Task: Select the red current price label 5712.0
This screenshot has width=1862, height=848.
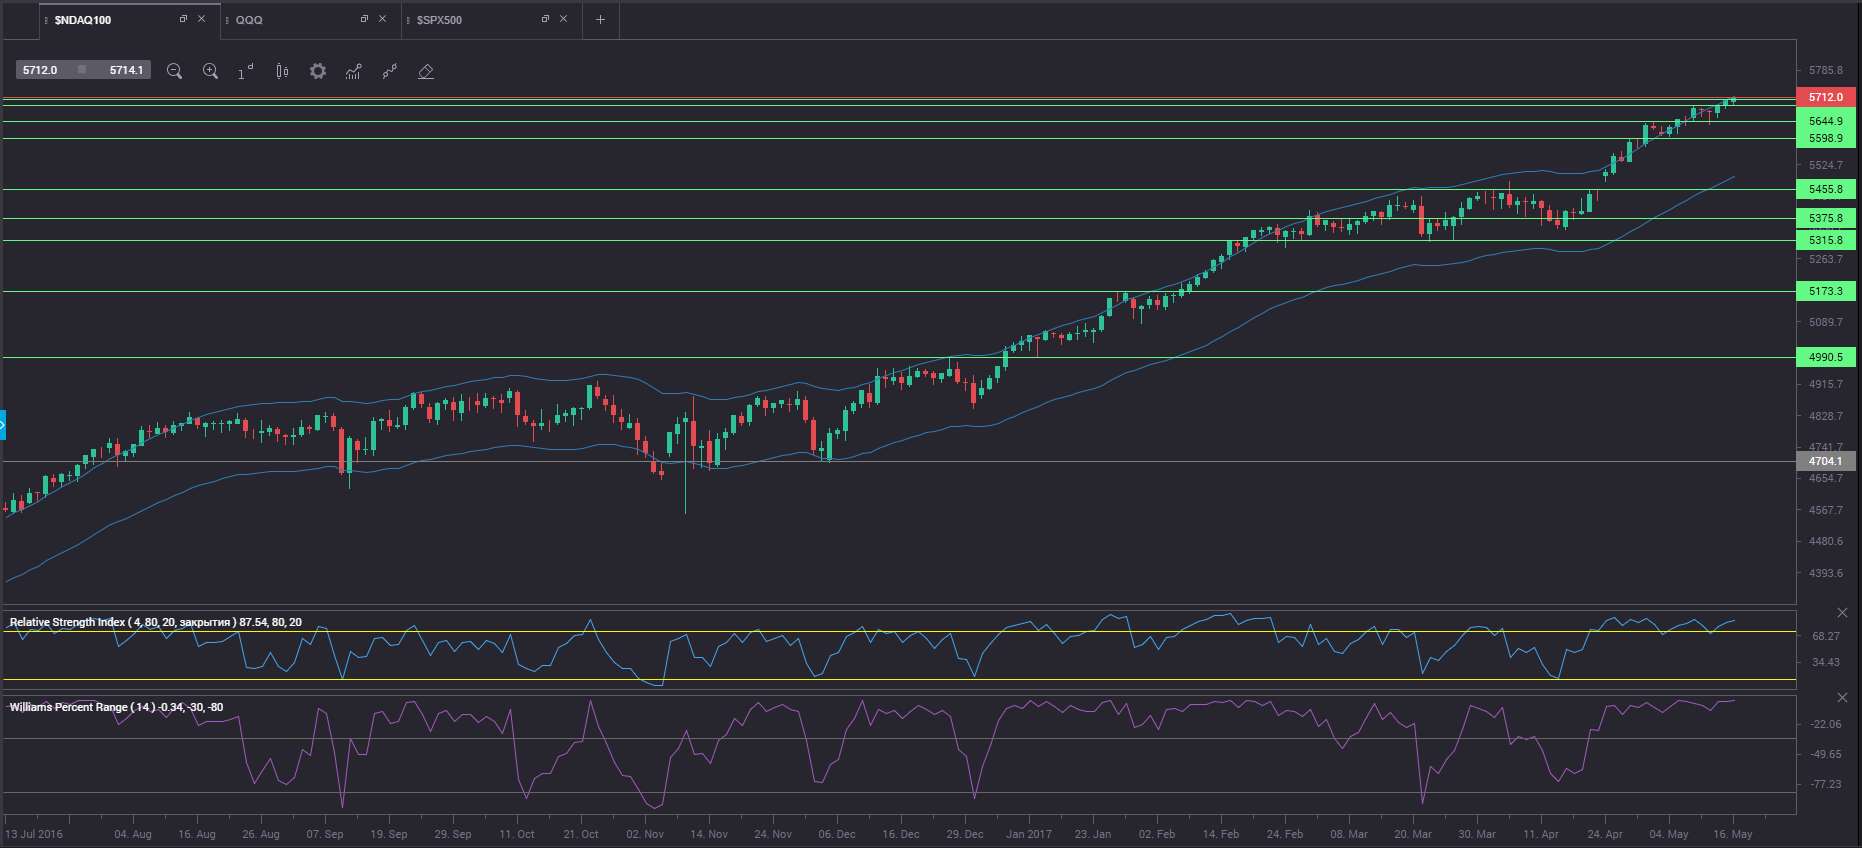Action: pyautogui.click(x=1826, y=97)
